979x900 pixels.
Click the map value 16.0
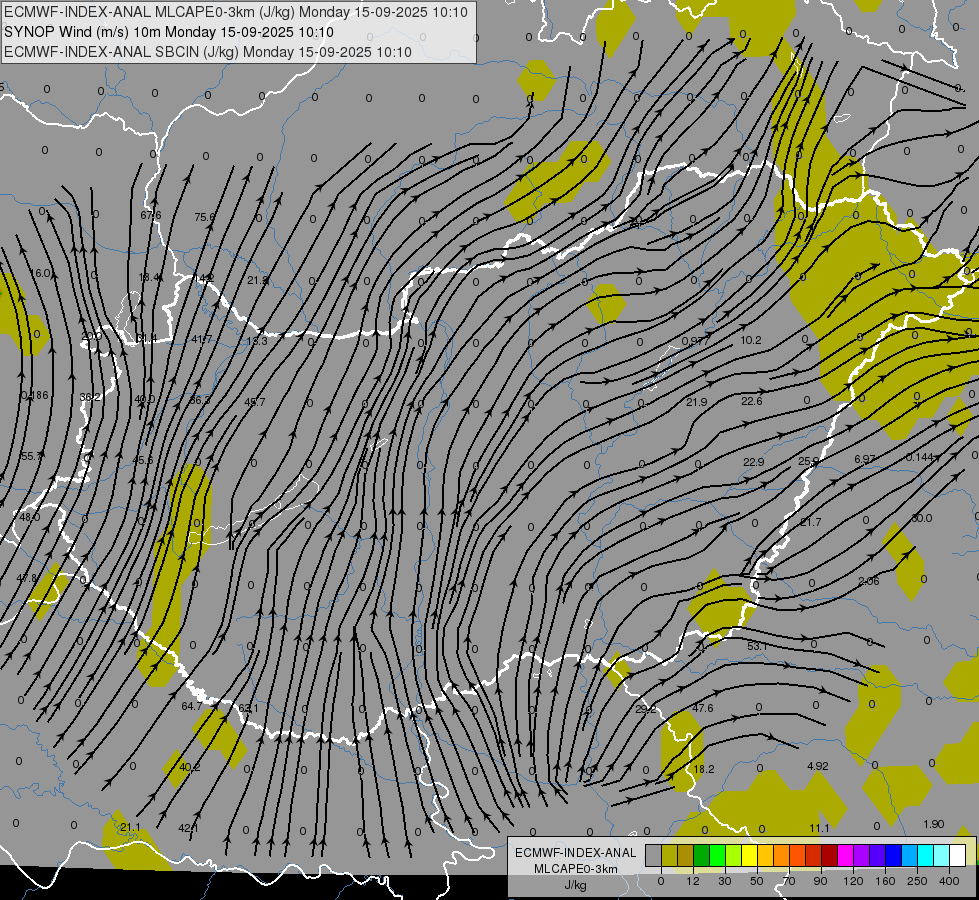coord(40,274)
